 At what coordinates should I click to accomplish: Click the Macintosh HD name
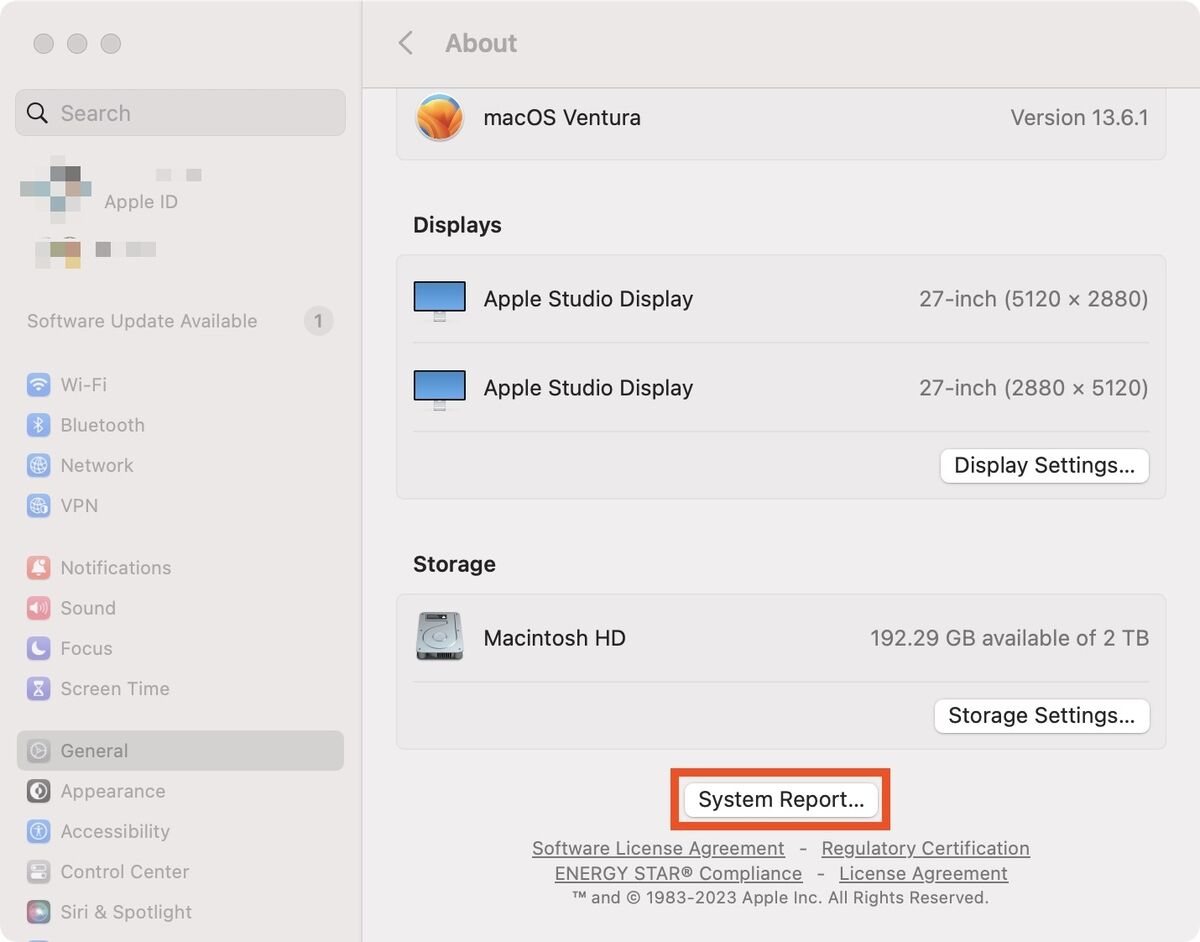554,638
